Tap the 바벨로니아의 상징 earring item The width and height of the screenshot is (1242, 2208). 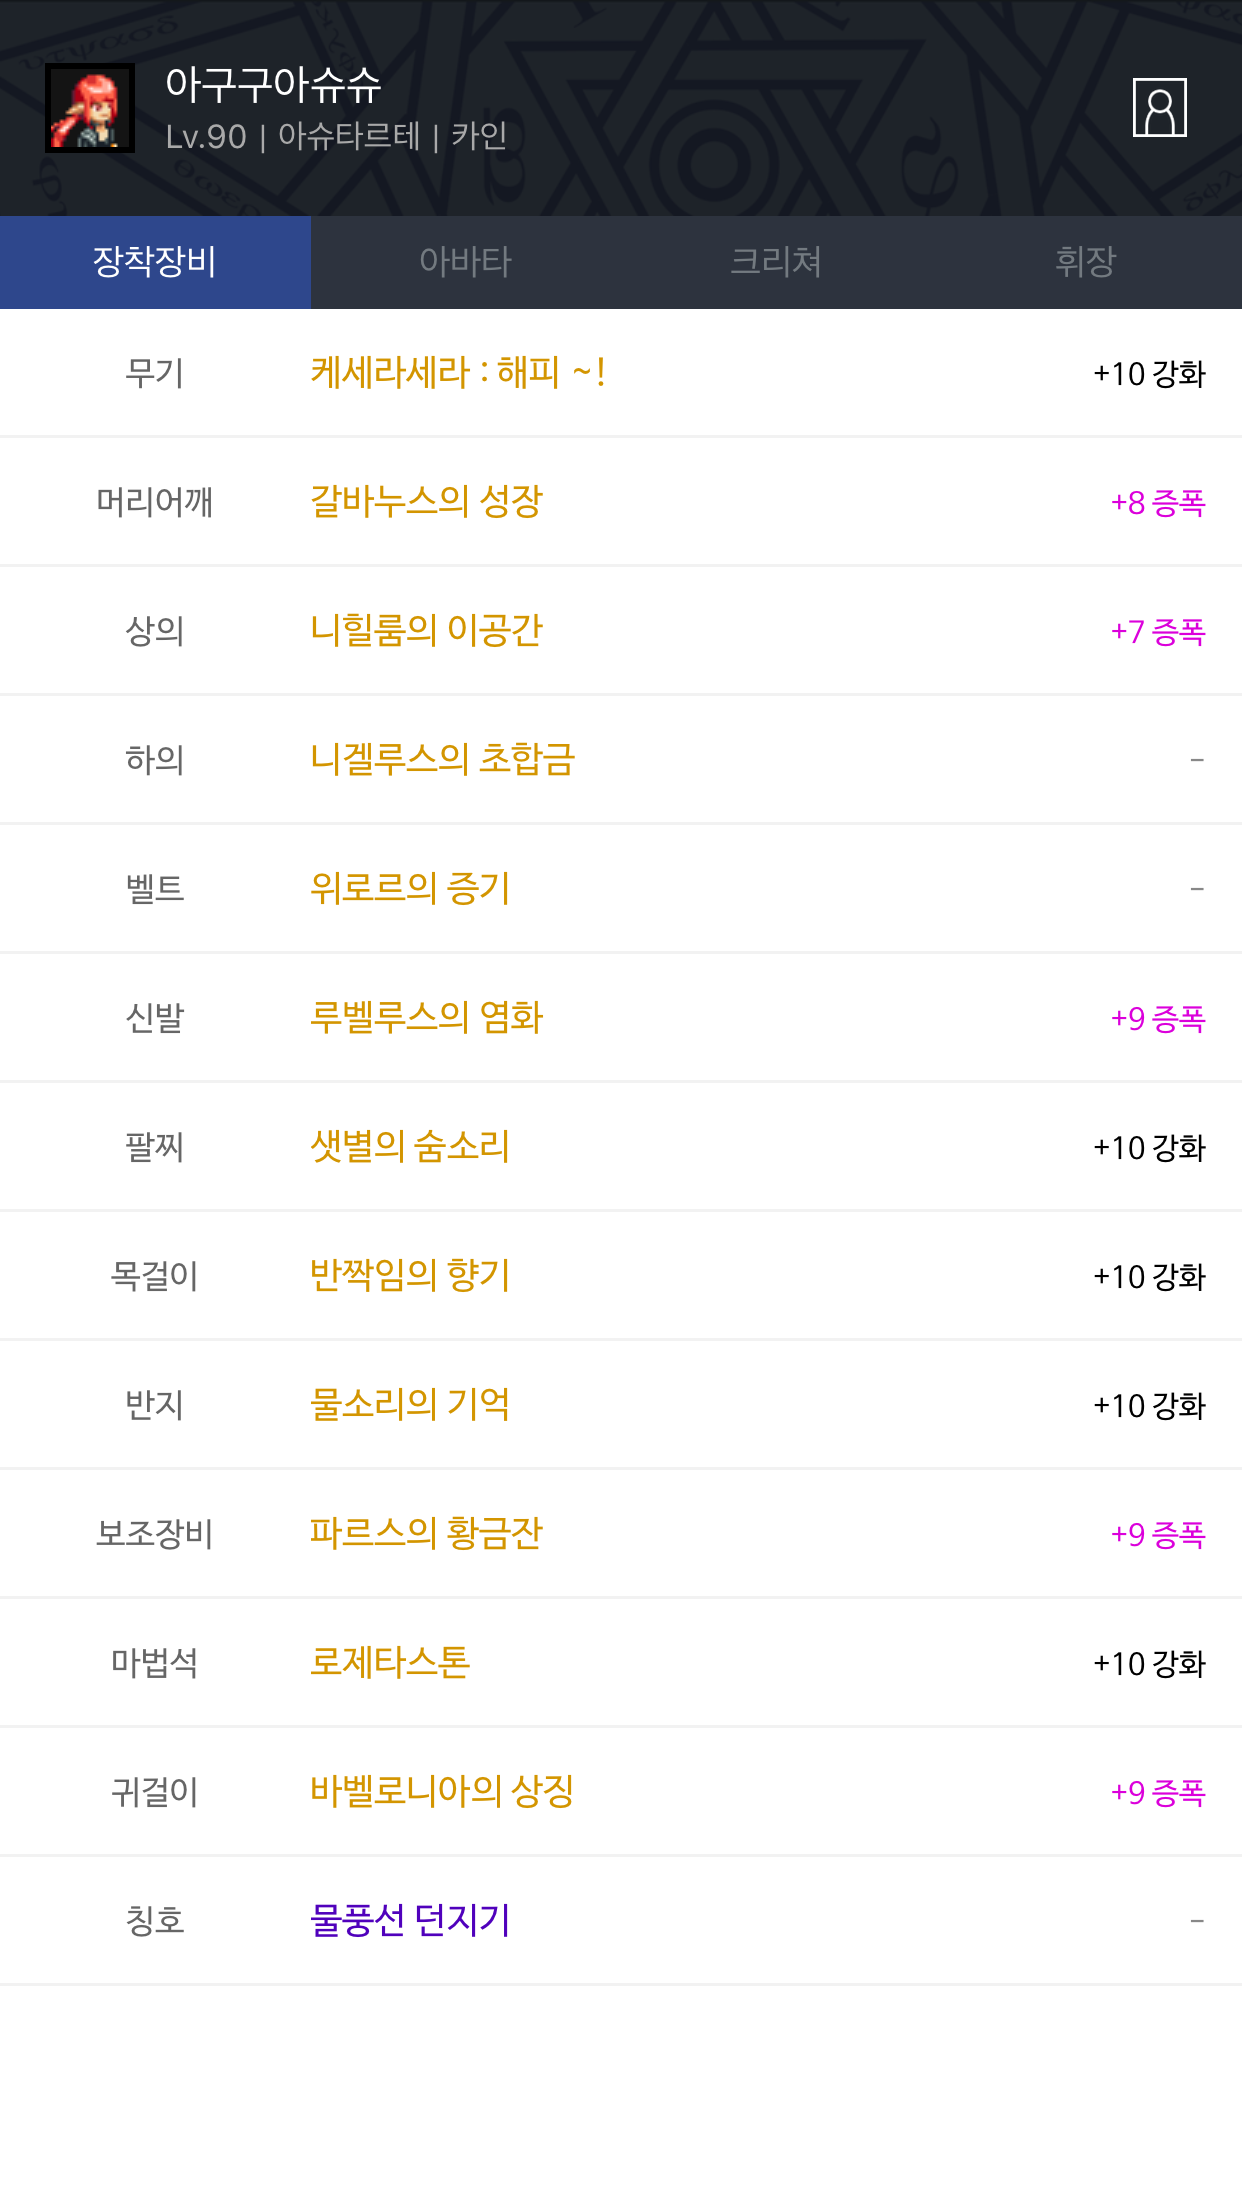[x=442, y=1792]
